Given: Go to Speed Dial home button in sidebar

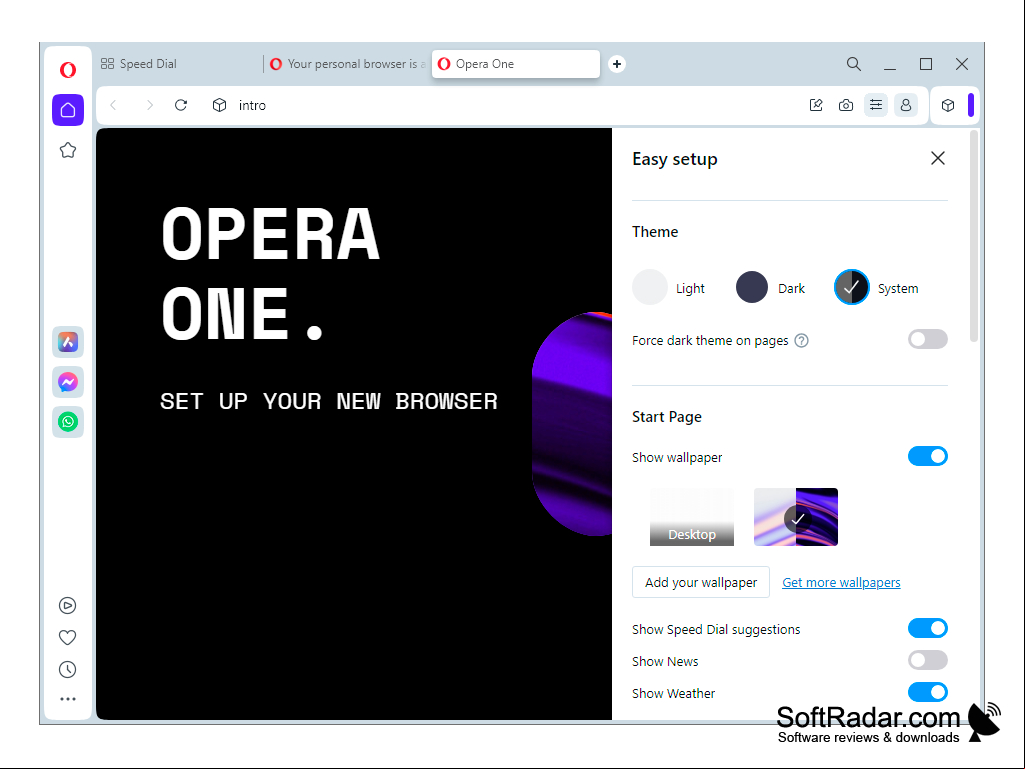Looking at the screenshot, I should 68,110.
